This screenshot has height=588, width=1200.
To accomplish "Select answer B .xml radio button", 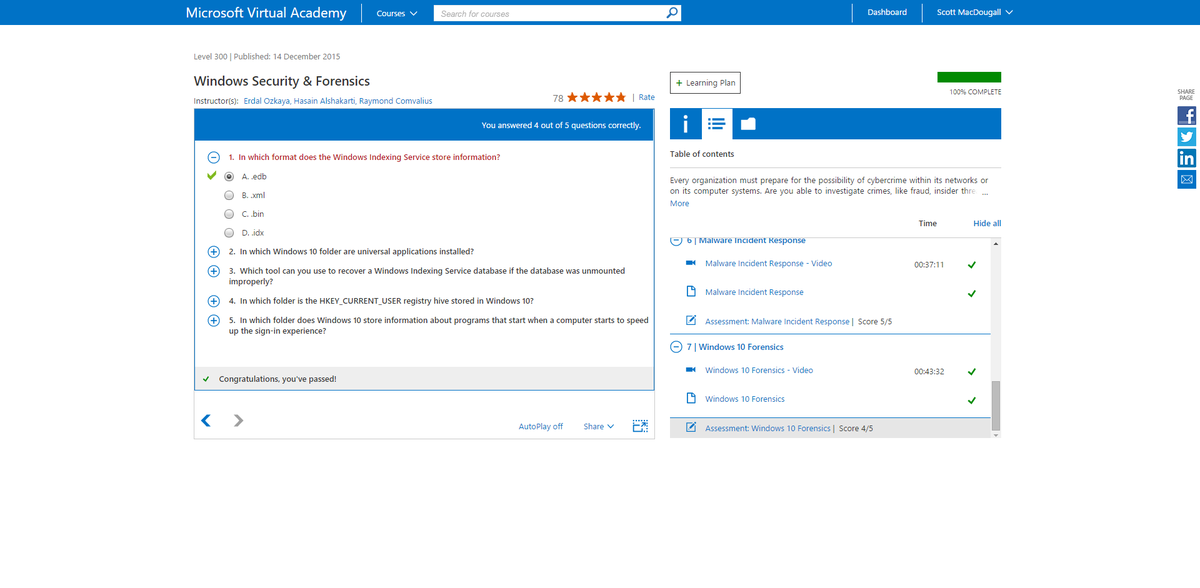I will click(229, 195).
